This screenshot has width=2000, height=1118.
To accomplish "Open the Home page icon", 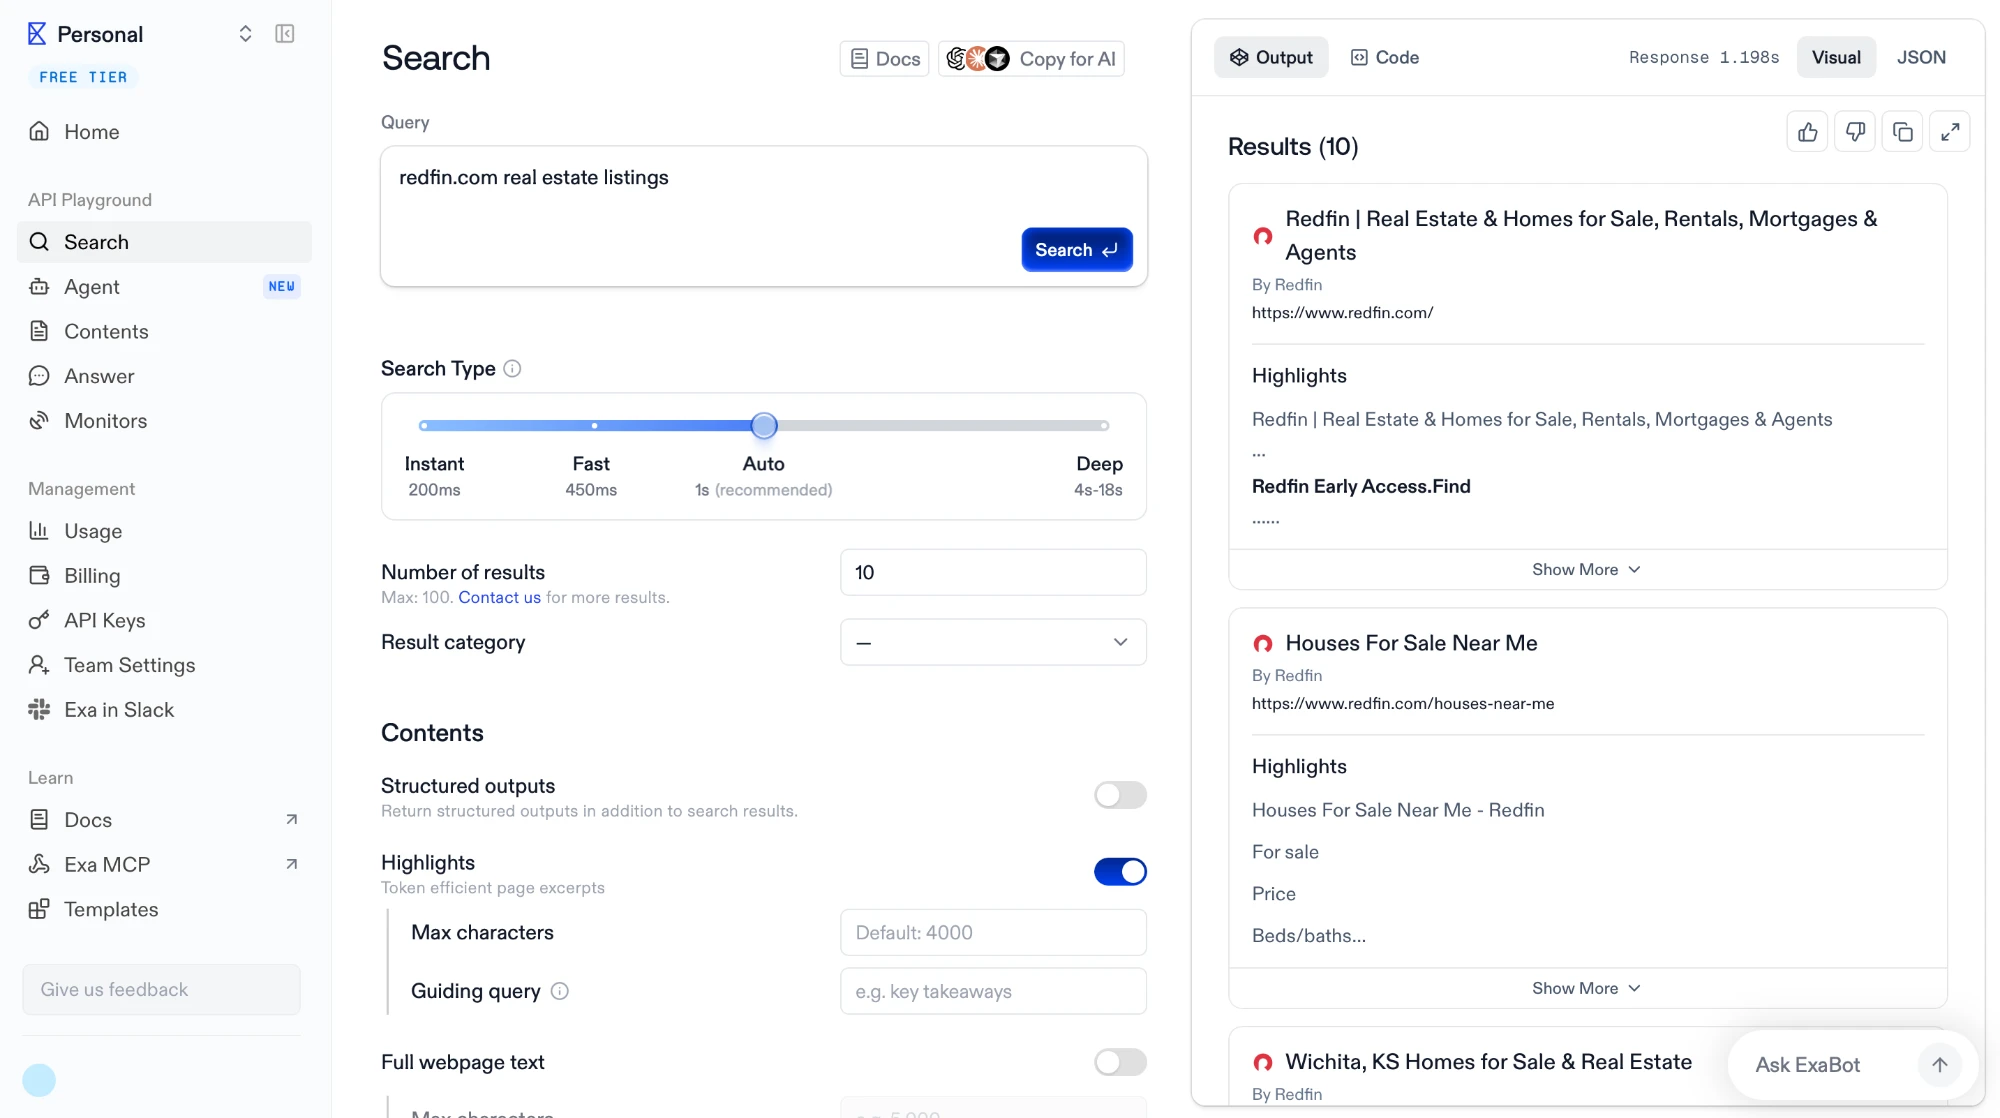I will (x=39, y=132).
